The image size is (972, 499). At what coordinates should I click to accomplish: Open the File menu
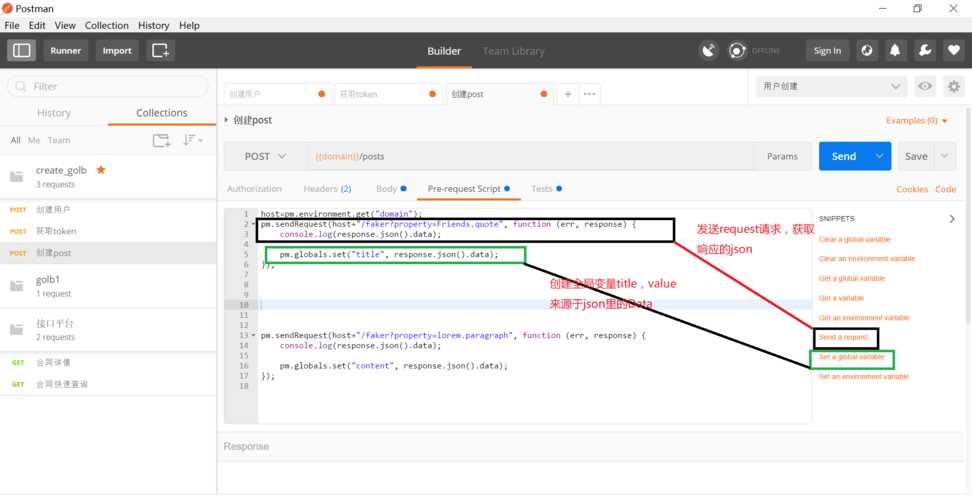(x=12, y=25)
